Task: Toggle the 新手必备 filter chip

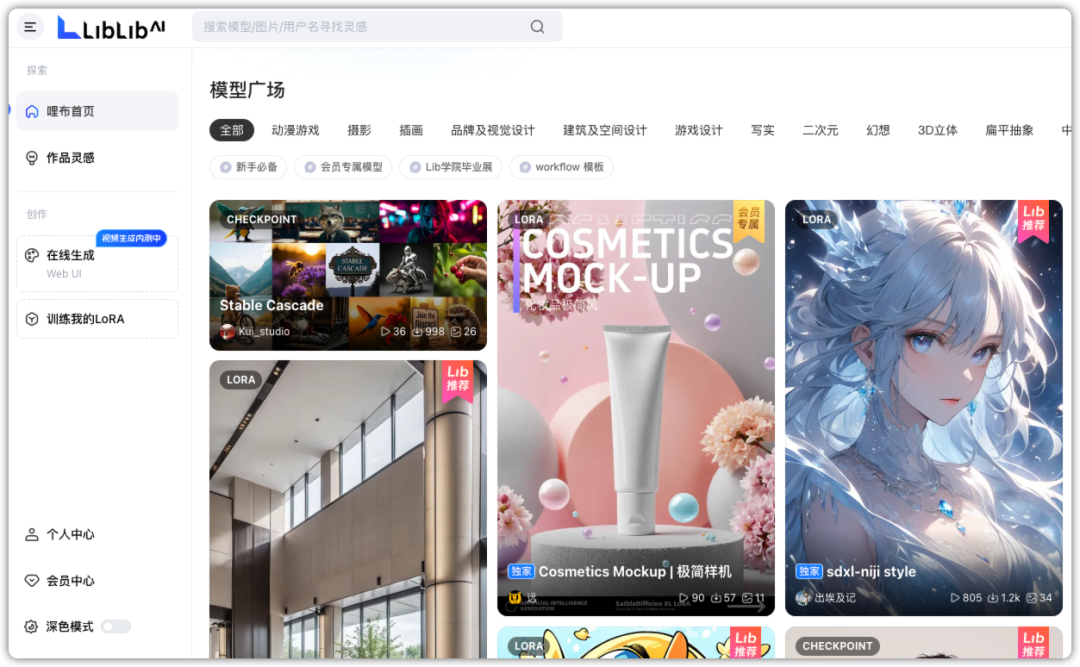Action: pos(247,167)
